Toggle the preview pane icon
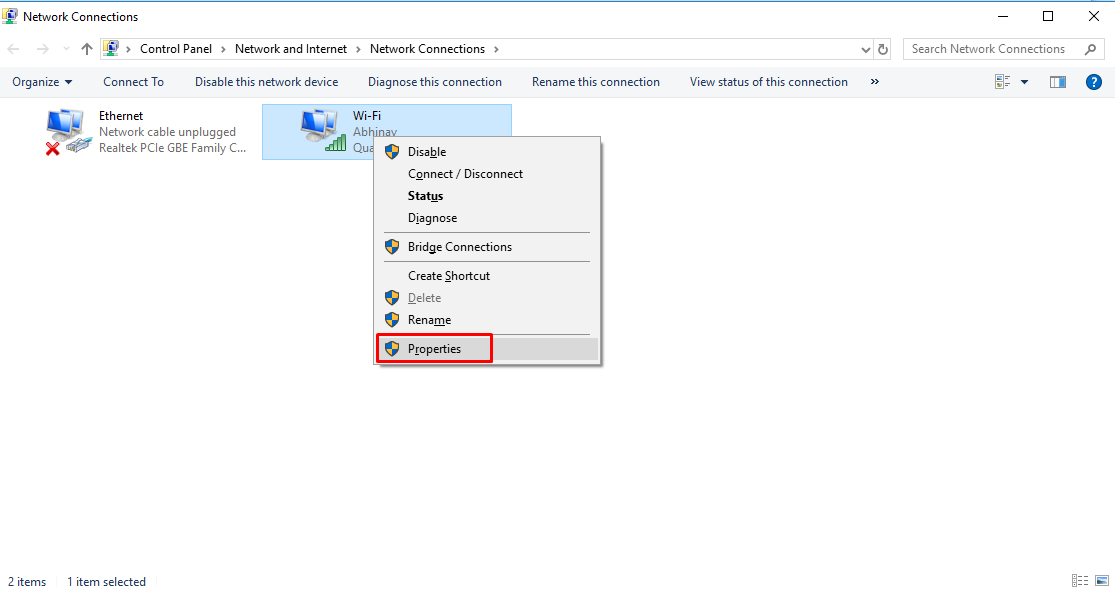The image size is (1115, 592). (1058, 82)
